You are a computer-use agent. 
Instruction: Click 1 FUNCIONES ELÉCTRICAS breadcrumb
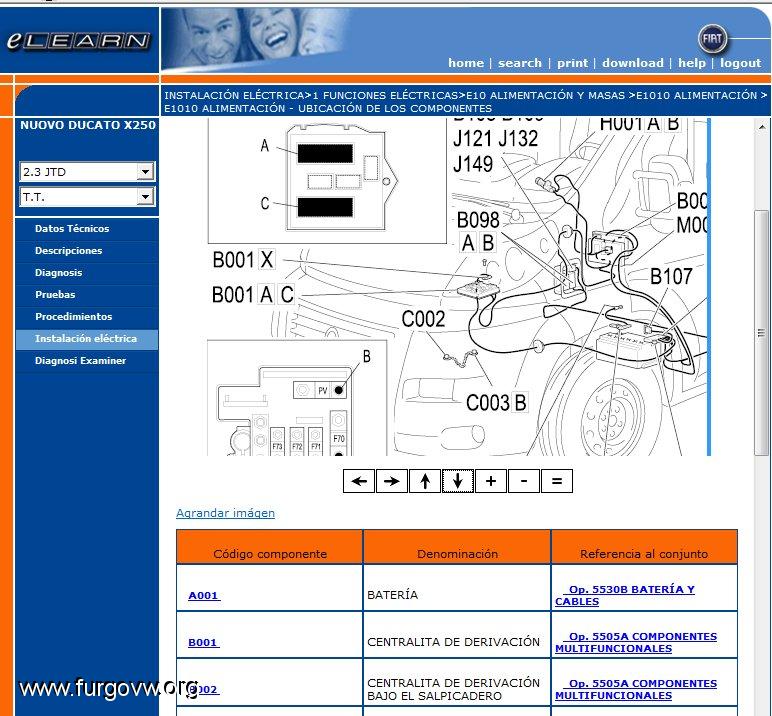coord(386,96)
